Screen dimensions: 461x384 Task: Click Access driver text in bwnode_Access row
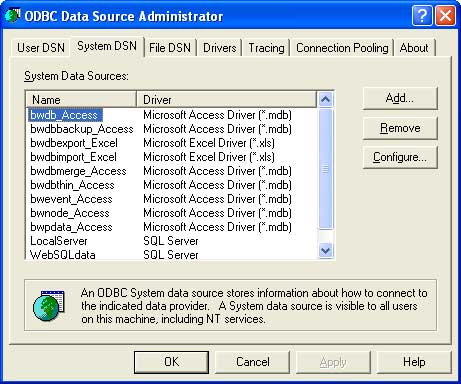217,213
